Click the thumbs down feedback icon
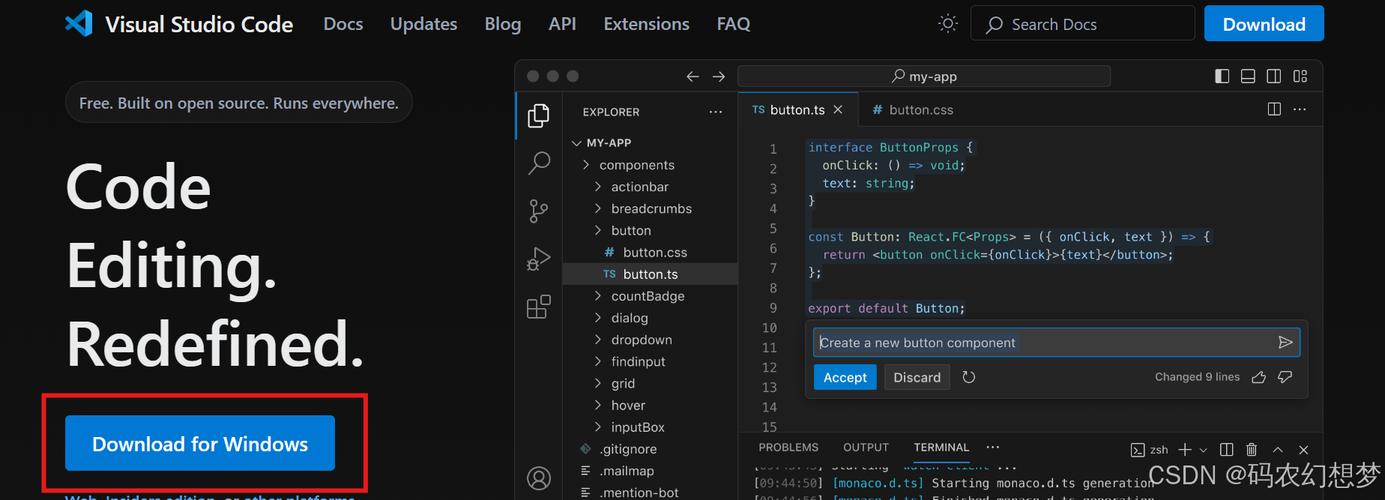1385x500 pixels. click(x=1285, y=377)
